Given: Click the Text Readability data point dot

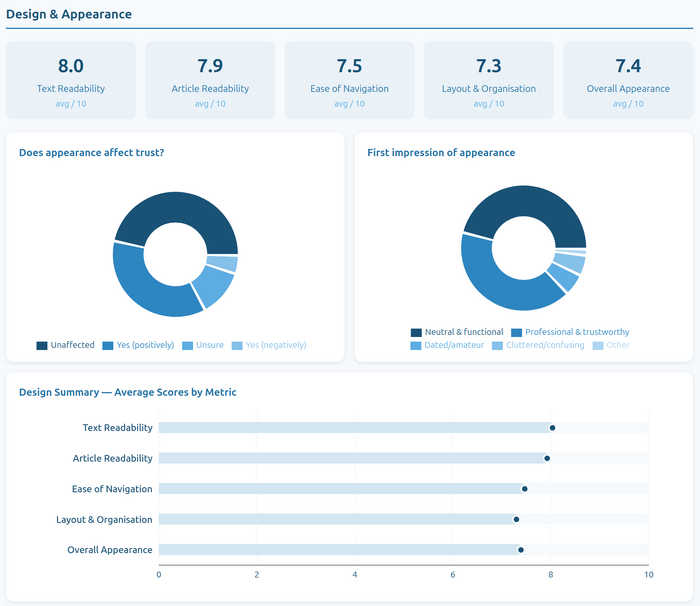Looking at the screenshot, I should [x=552, y=428].
